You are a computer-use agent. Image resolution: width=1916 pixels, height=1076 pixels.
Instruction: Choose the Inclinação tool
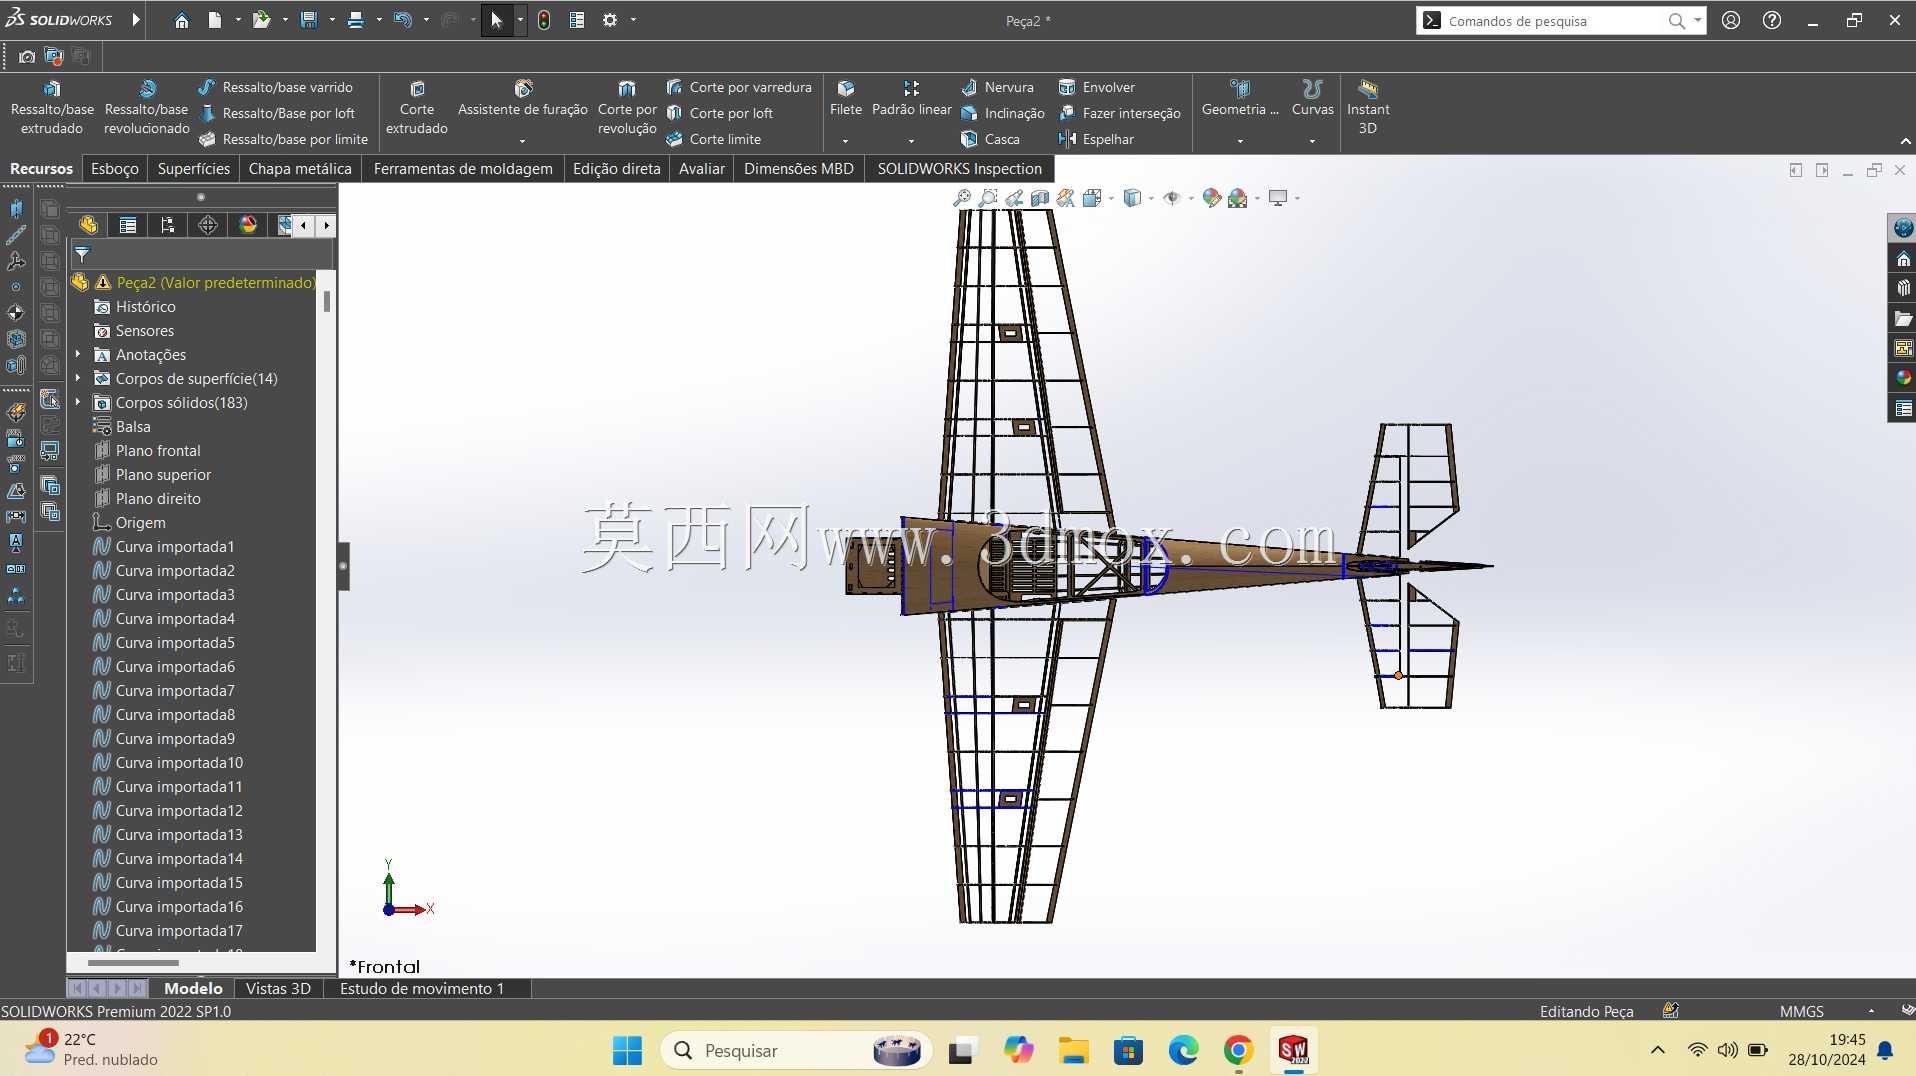coord(1003,113)
